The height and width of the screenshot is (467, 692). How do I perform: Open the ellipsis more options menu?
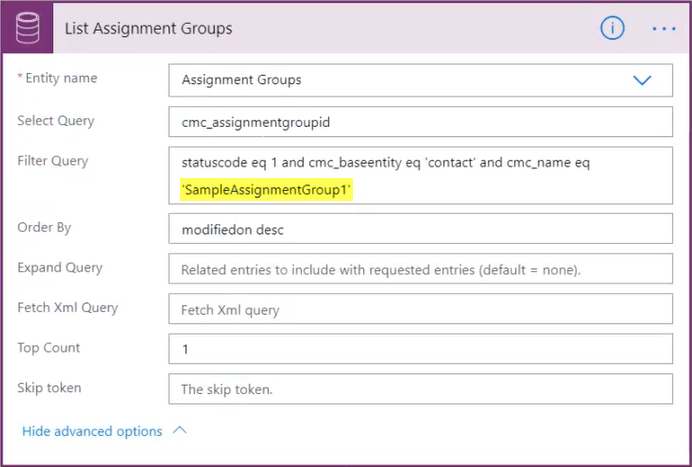pyautogui.click(x=664, y=29)
